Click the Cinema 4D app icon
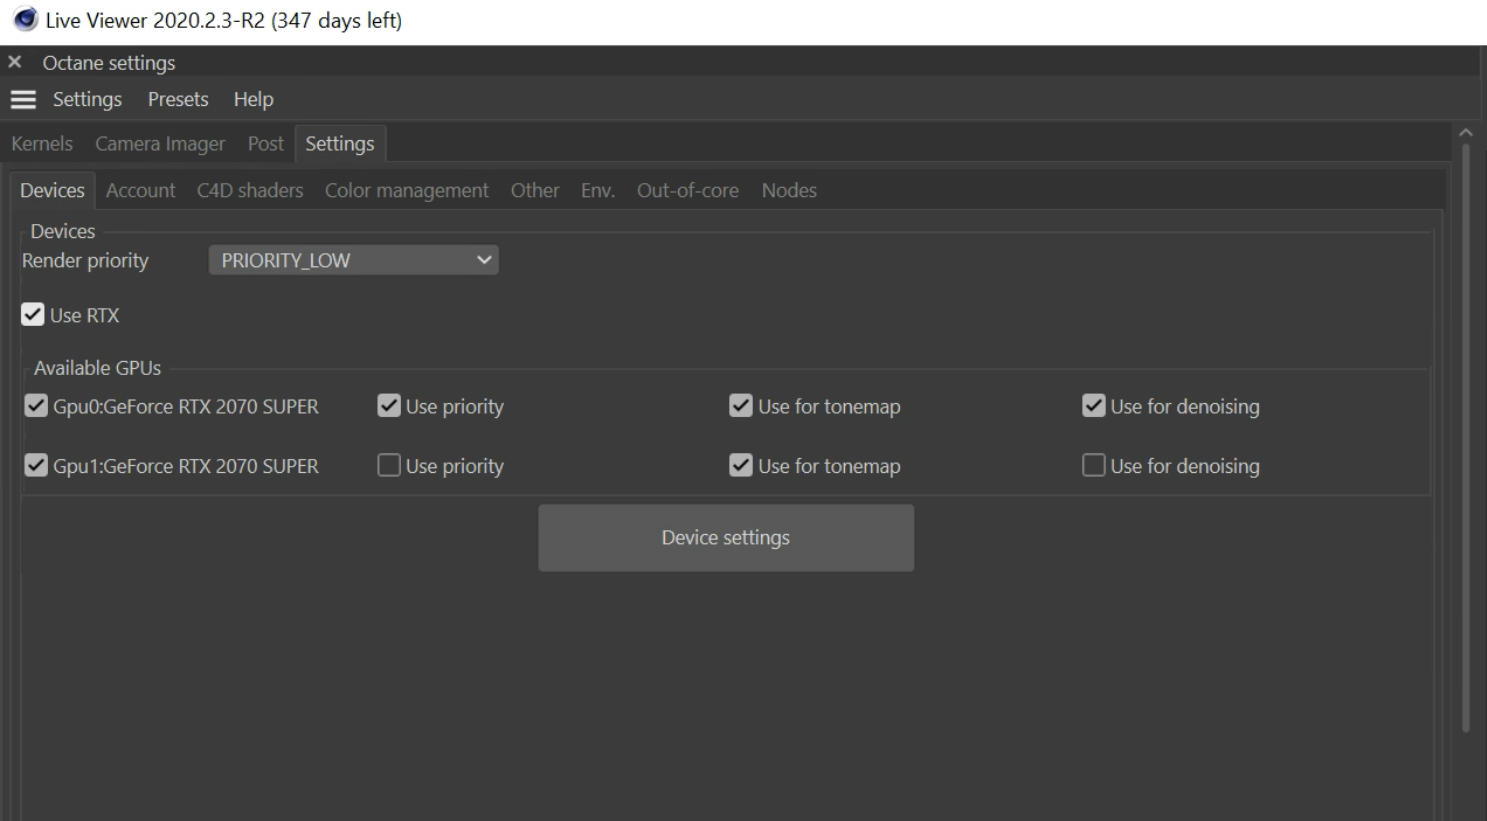 pos(25,20)
